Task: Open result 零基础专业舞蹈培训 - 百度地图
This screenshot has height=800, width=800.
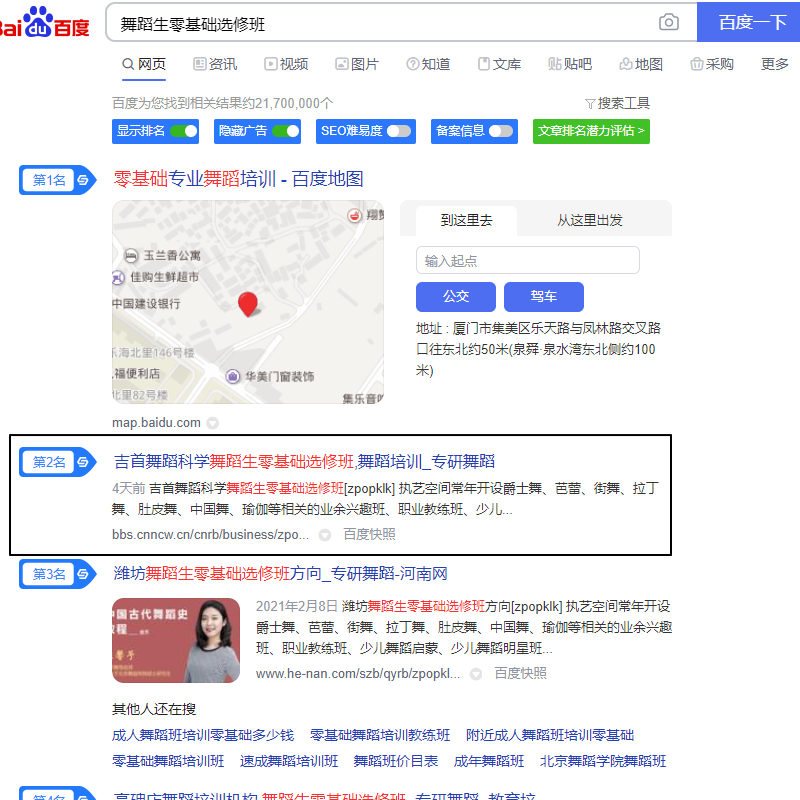Action: [x=238, y=179]
